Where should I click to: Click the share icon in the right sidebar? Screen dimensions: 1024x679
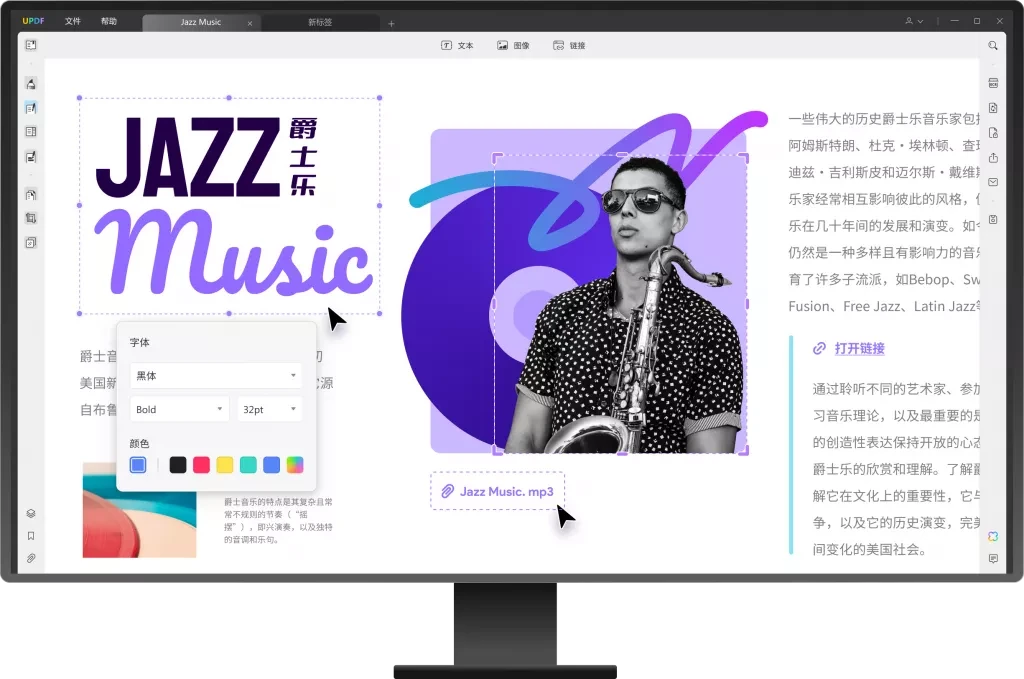click(x=993, y=158)
